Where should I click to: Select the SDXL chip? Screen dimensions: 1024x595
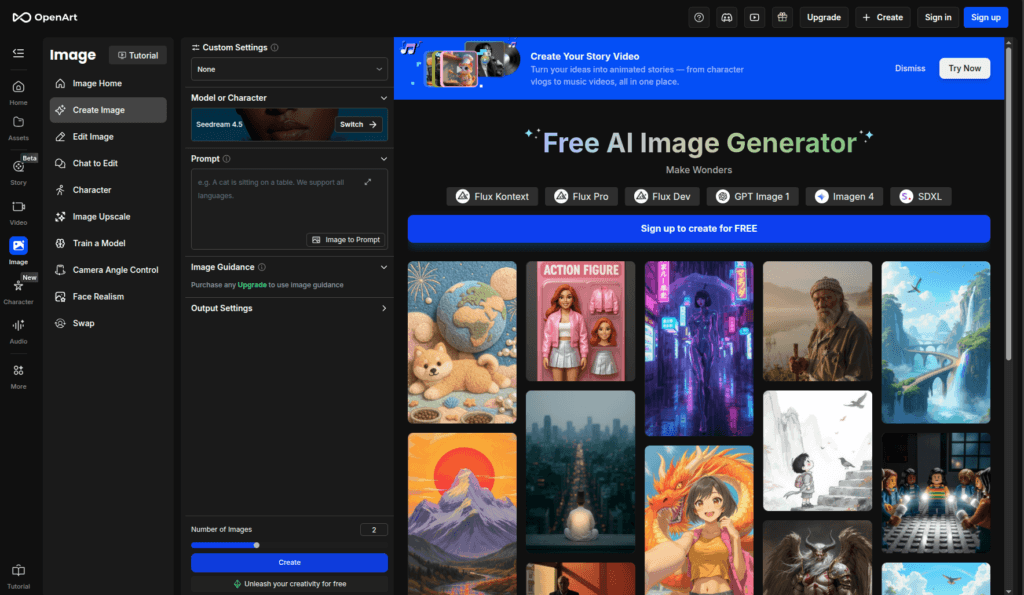[921, 197]
